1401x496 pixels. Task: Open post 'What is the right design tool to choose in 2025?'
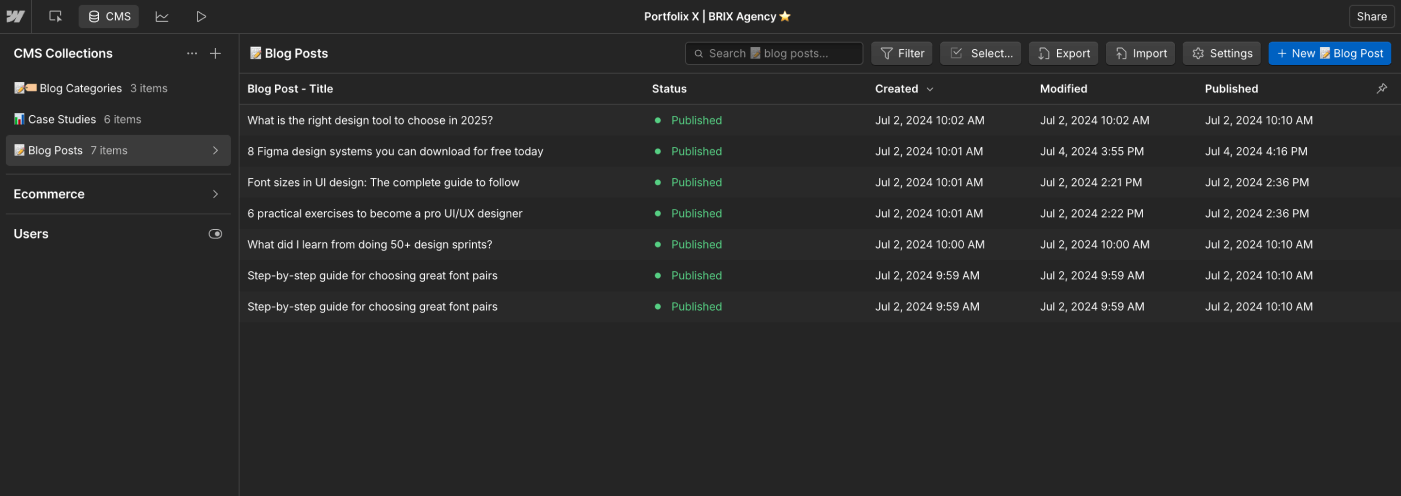click(370, 120)
